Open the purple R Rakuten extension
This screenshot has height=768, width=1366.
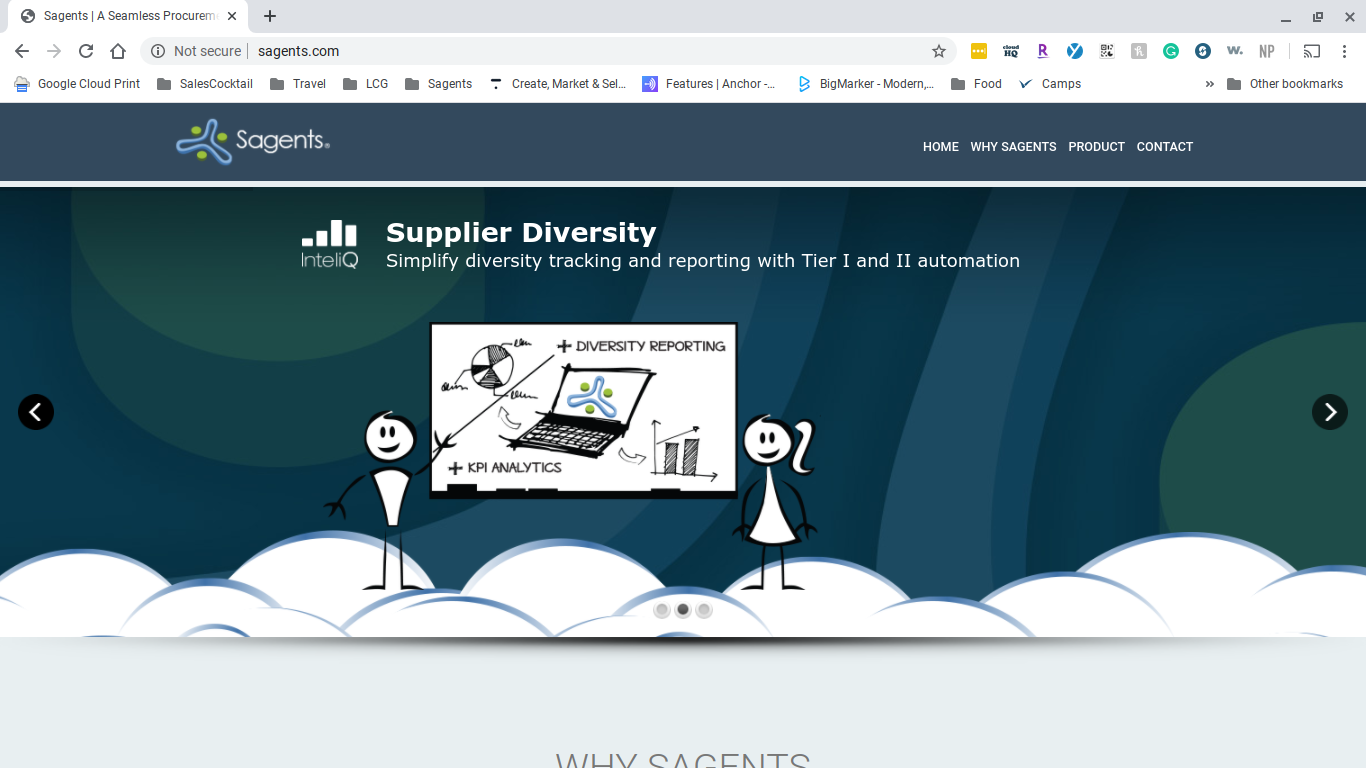pos(1043,51)
